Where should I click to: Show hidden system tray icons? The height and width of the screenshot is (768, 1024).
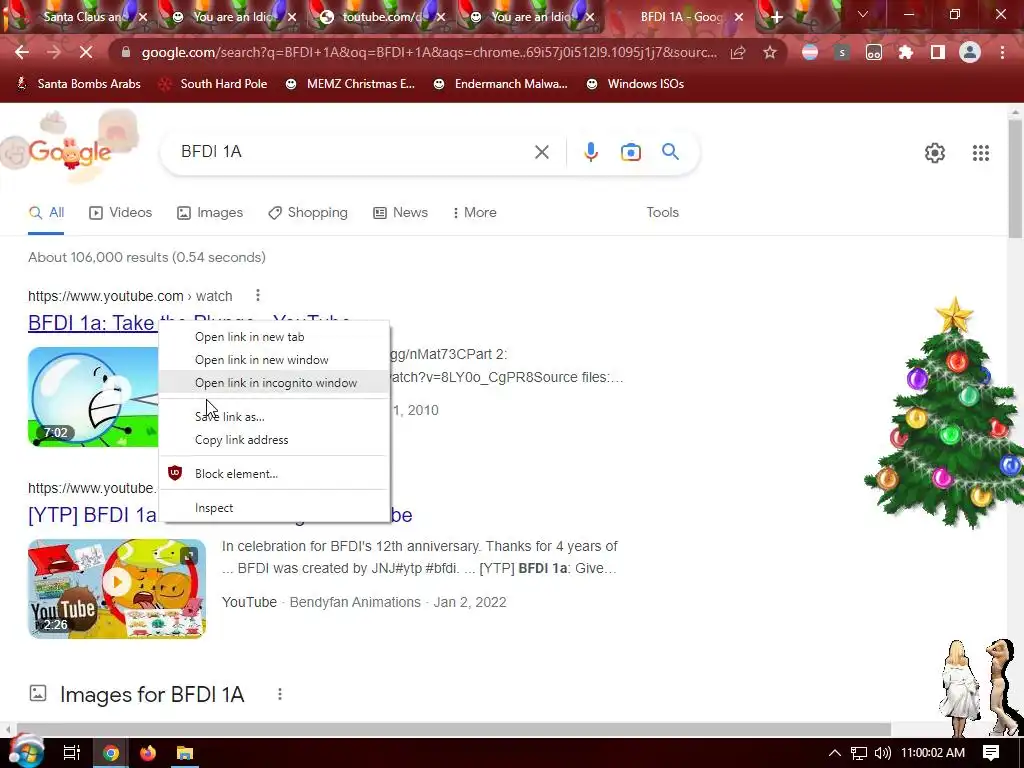[835, 753]
